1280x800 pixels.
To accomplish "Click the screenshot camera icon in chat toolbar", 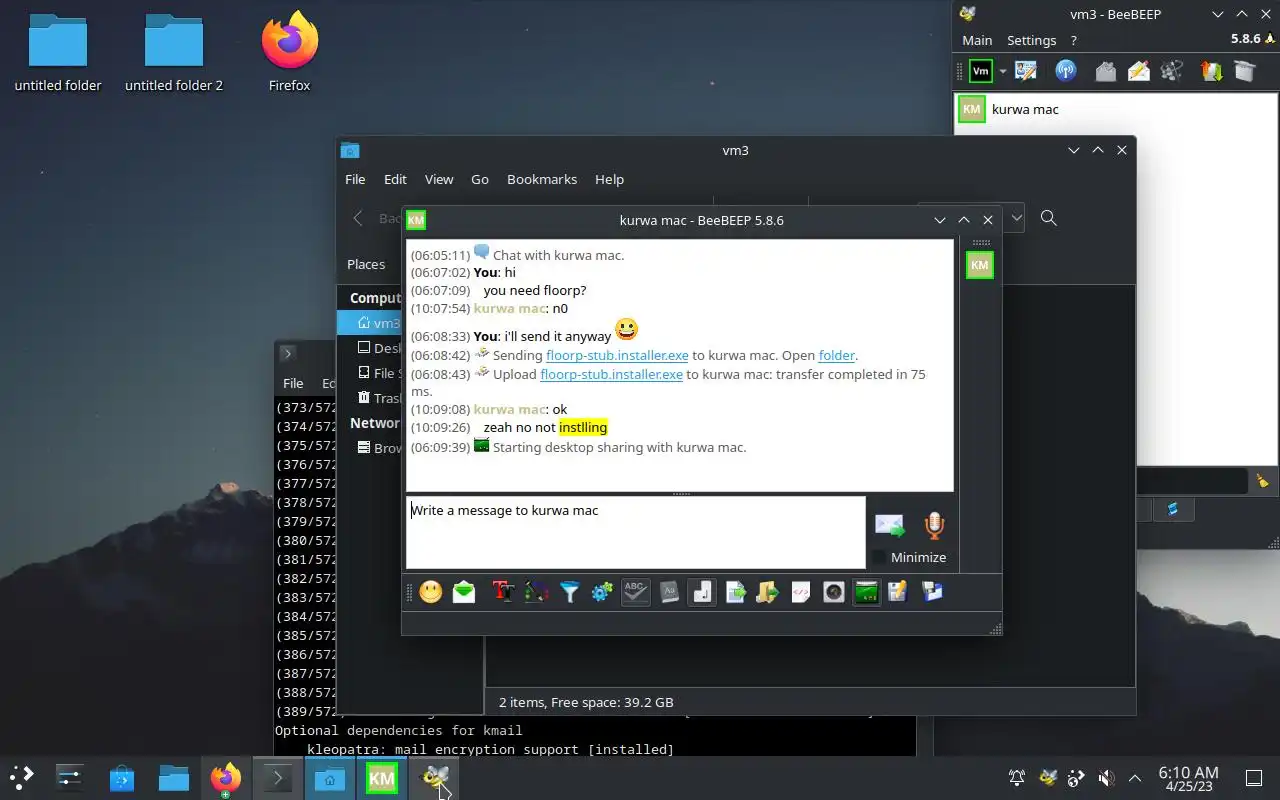I will tap(833, 592).
